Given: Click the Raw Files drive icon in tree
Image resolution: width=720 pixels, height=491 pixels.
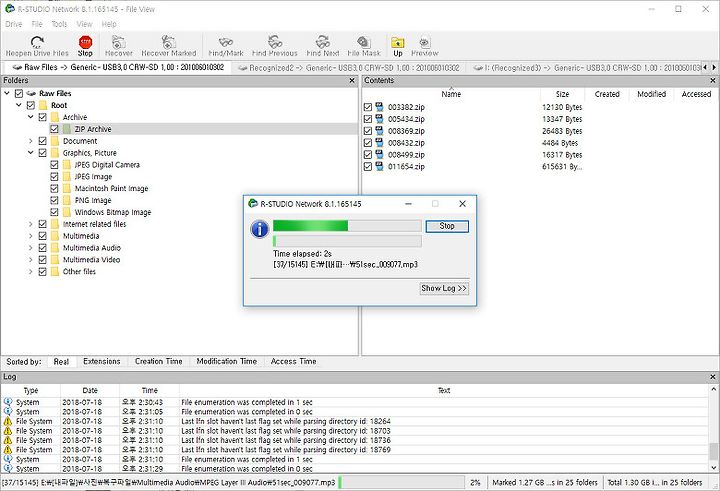Looking at the screenshot, I should (x=31, y=93).
